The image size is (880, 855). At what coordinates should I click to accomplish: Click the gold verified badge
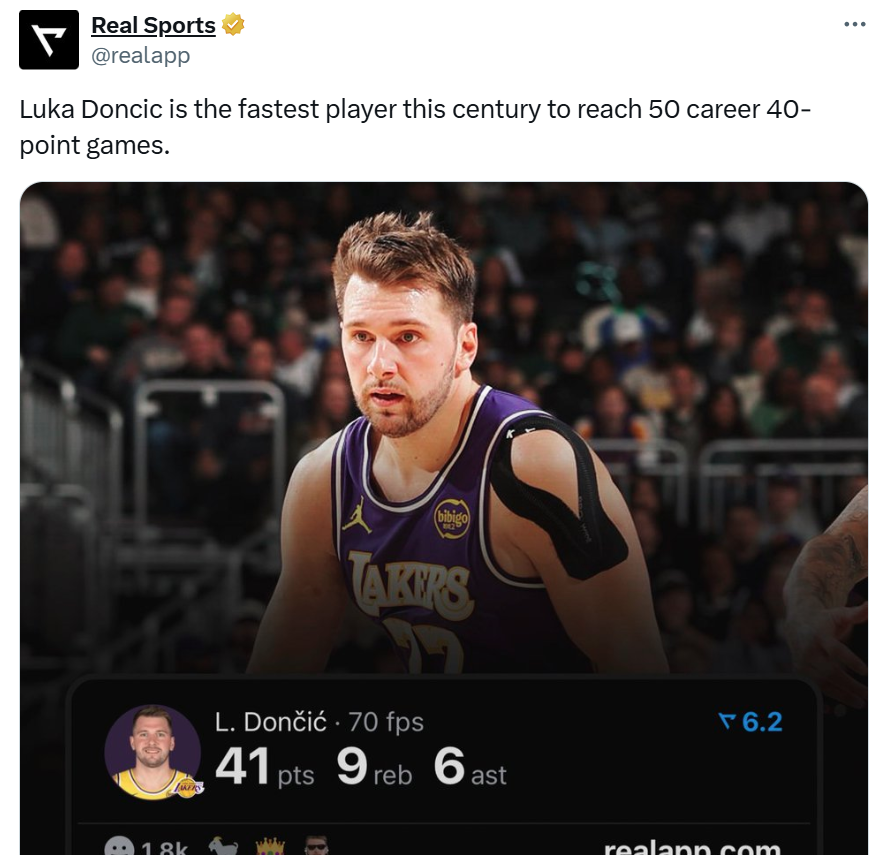[233, 26]
